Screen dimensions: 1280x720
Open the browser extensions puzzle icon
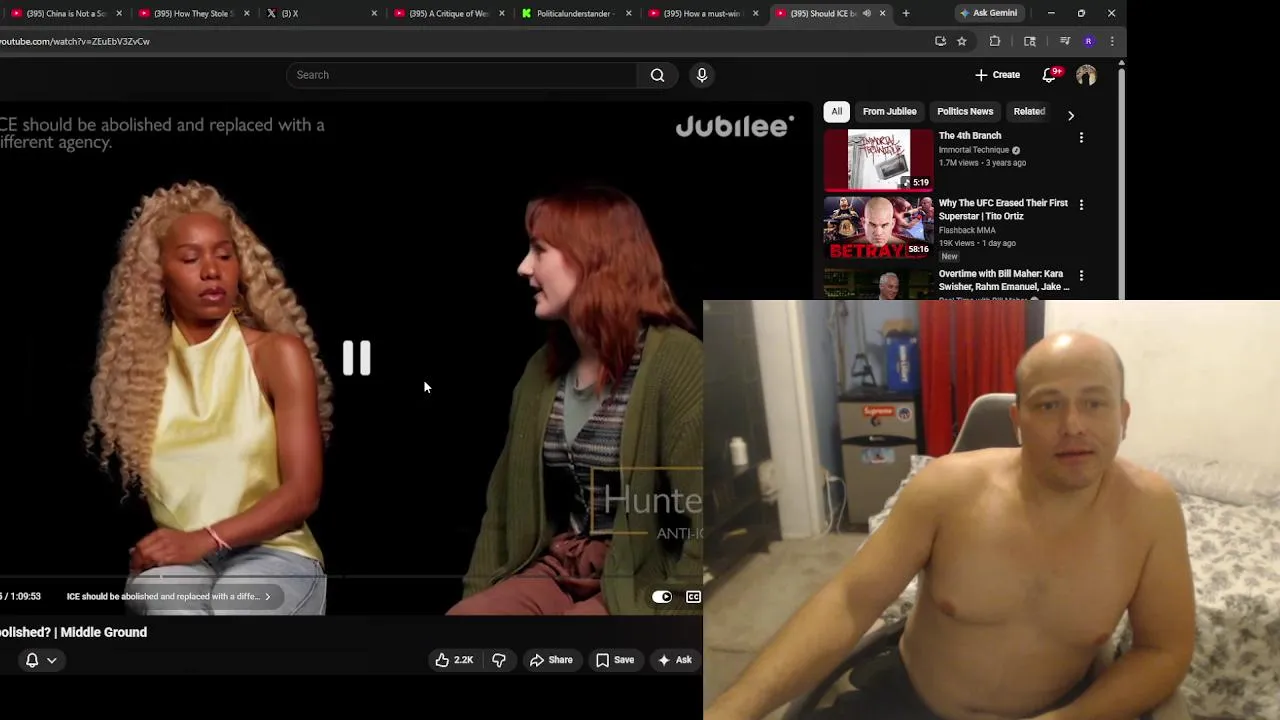pyautogui.click(x=995, y=41)
